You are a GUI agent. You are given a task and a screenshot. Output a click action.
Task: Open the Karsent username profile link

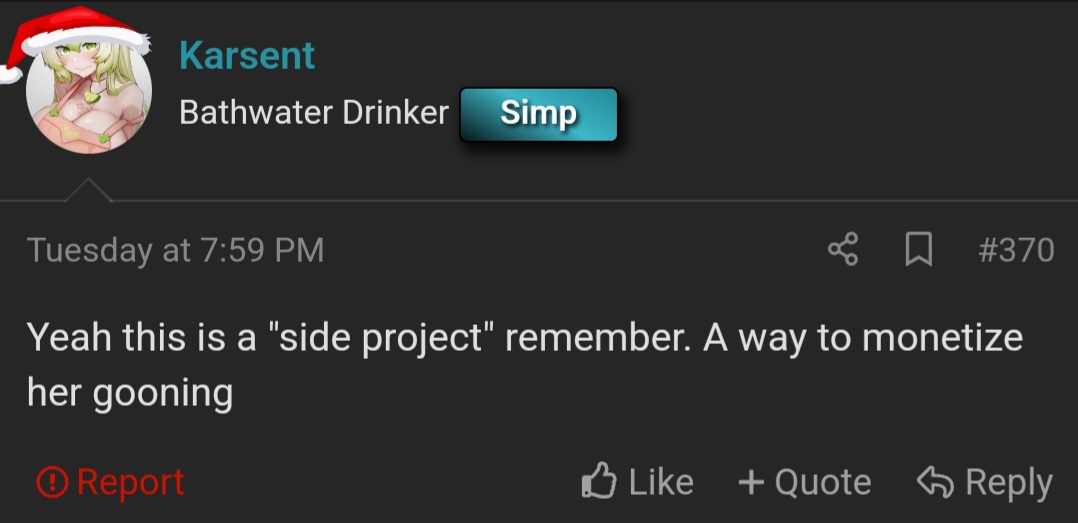click(247, 56)
